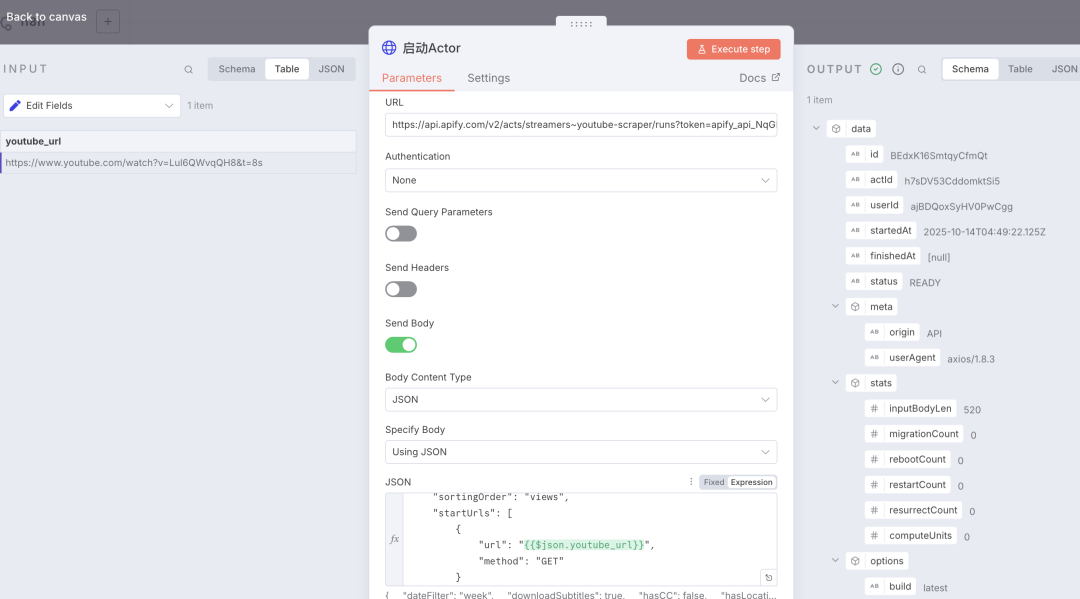Open the Body Content Type dropdown
The height and width of the screenshot is (599, 1080).
click(580, 399)
